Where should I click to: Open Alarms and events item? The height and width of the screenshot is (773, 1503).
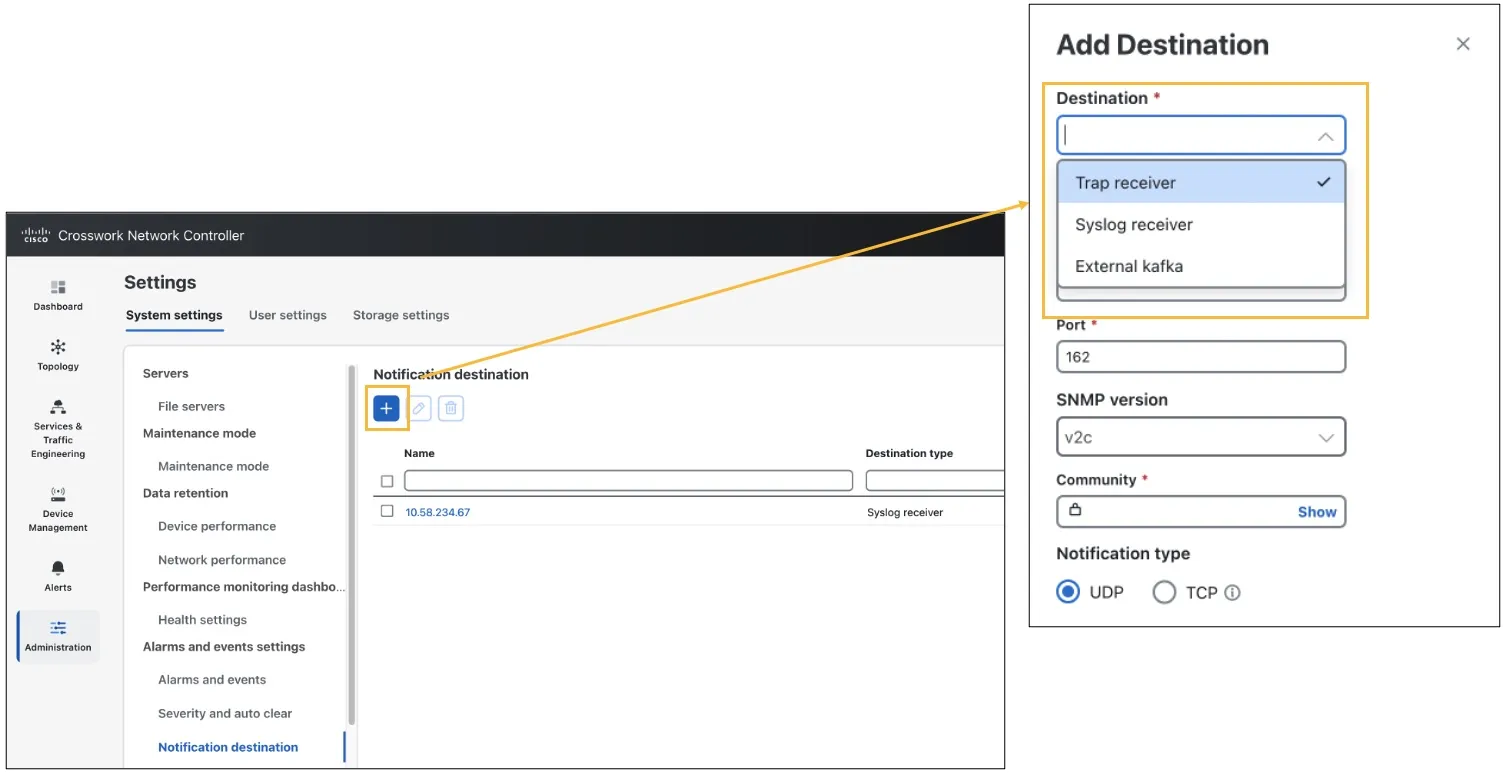tap(212, 680)
